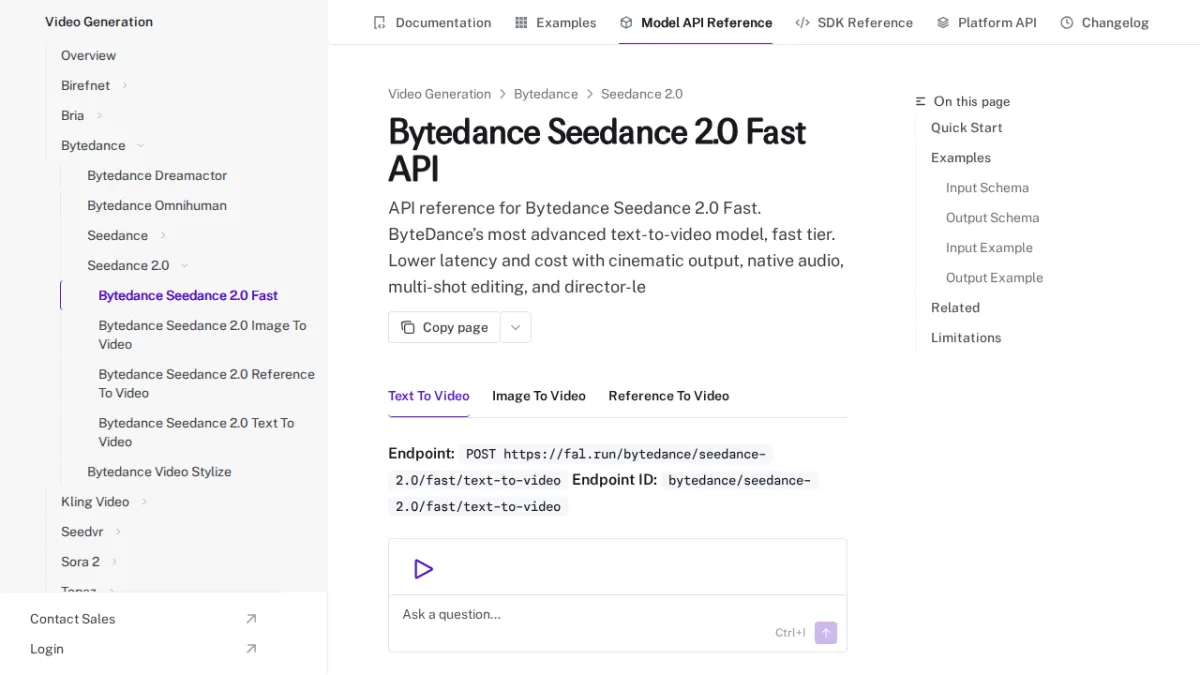Expand the Sora 2 sidebar chevron
Screen dimensions: 1200x675
(114, 561)
